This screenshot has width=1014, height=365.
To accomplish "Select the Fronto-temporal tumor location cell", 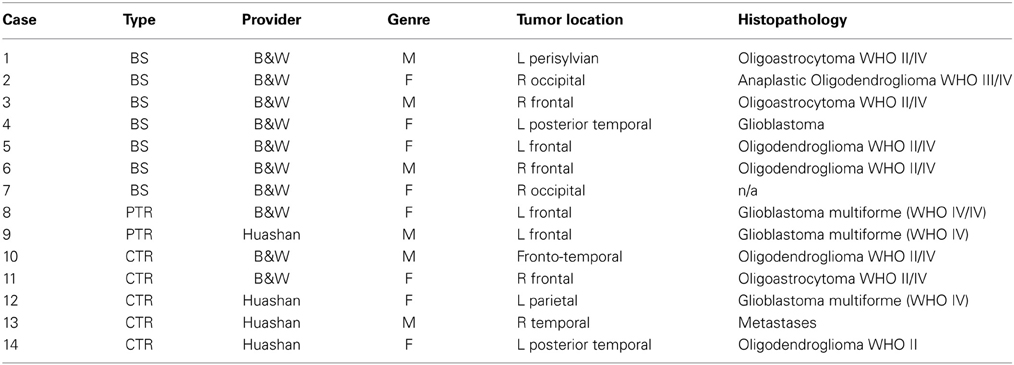I will 570,256.
